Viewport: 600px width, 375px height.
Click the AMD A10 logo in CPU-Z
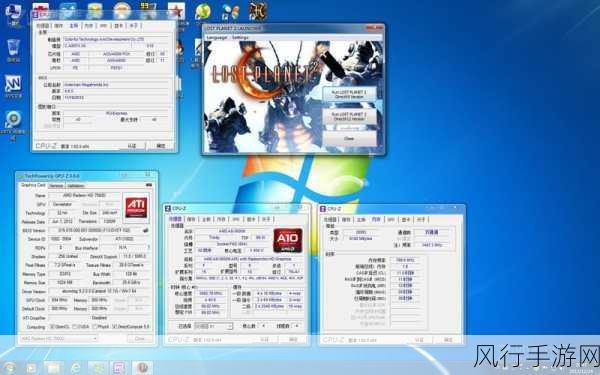click(288, 240)
